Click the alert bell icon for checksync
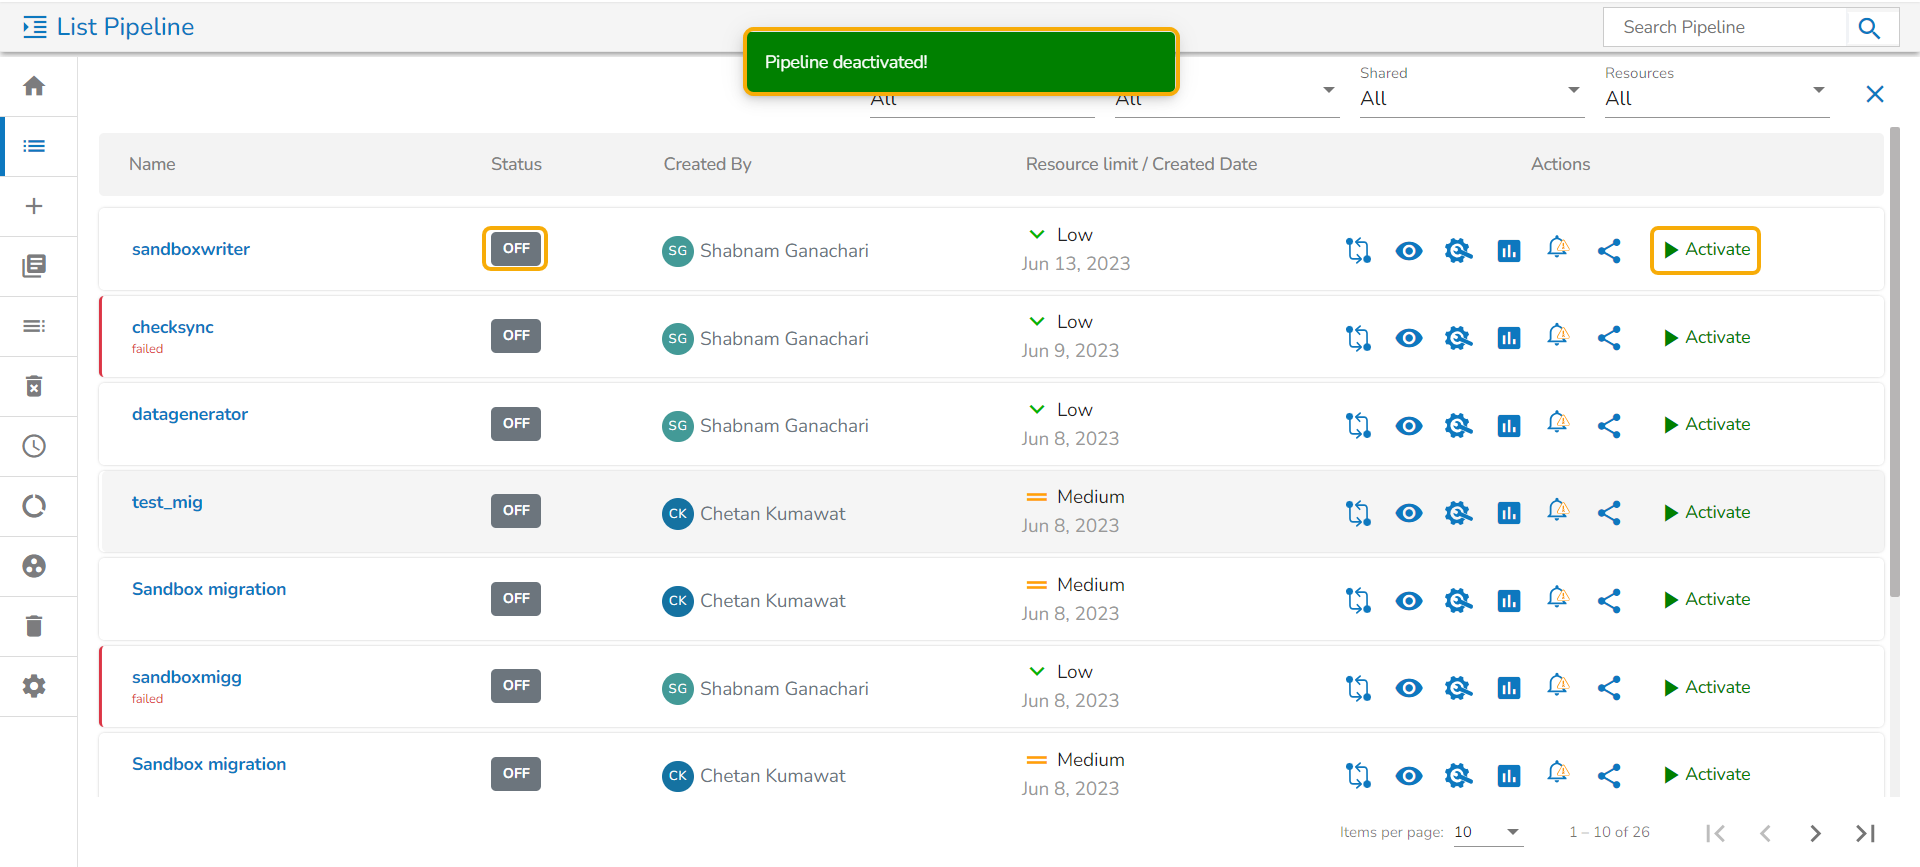 pyautogui.click(x=1557, y=336)
